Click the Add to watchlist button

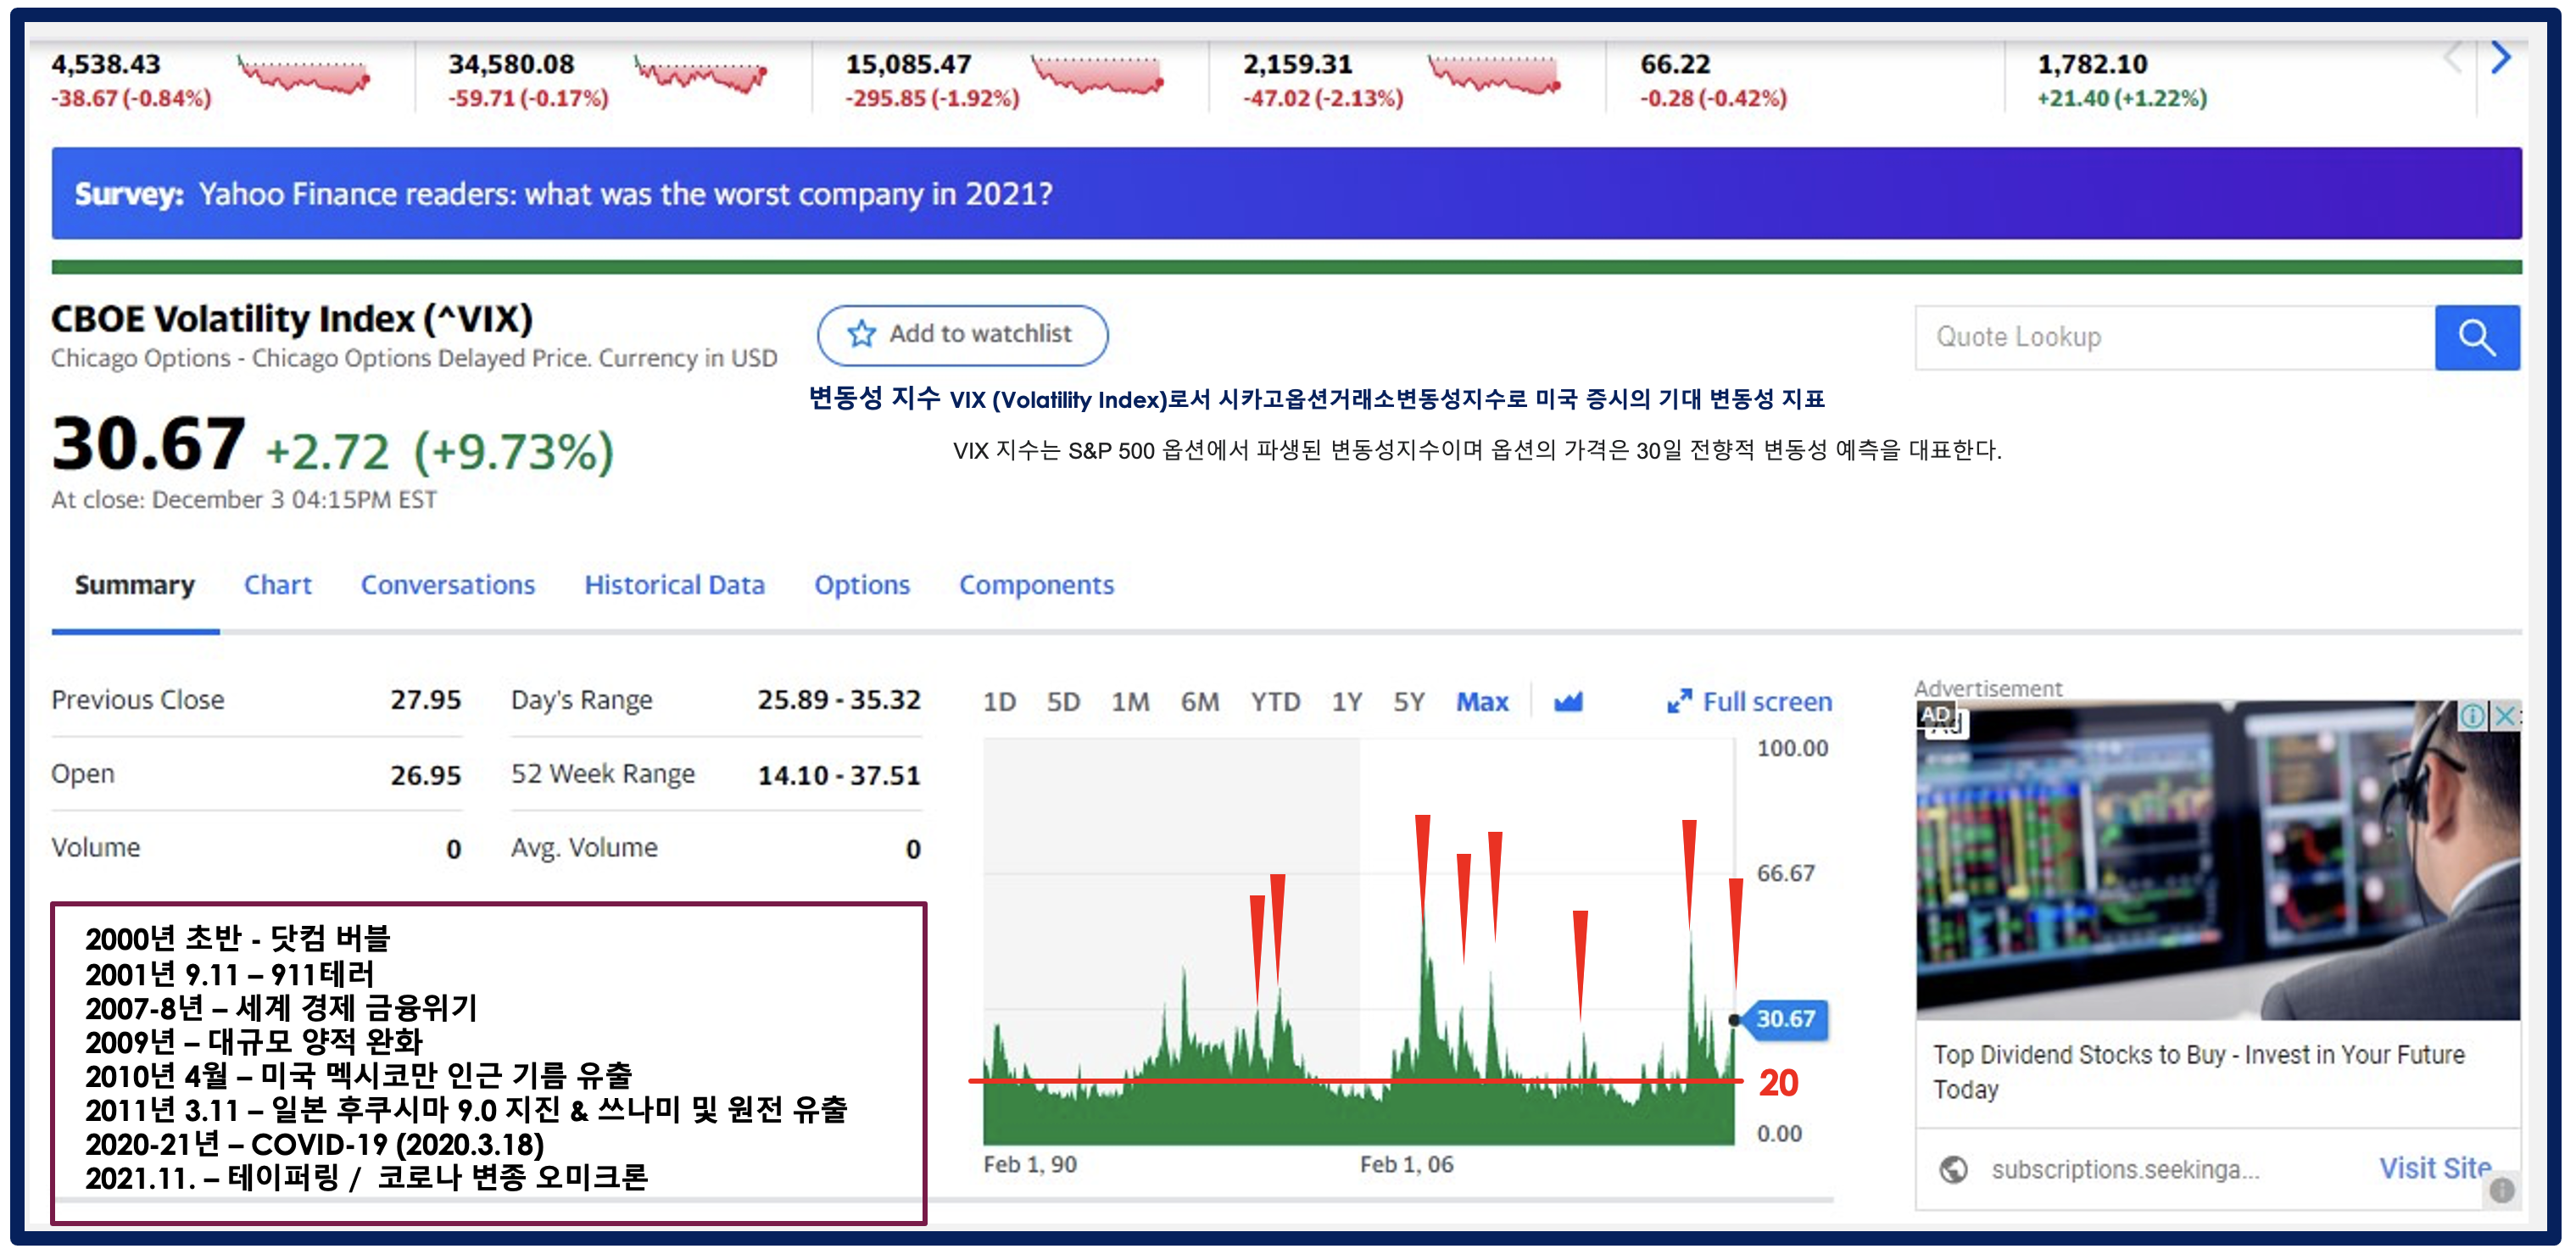pyautogui.click(x=962, y=335)
